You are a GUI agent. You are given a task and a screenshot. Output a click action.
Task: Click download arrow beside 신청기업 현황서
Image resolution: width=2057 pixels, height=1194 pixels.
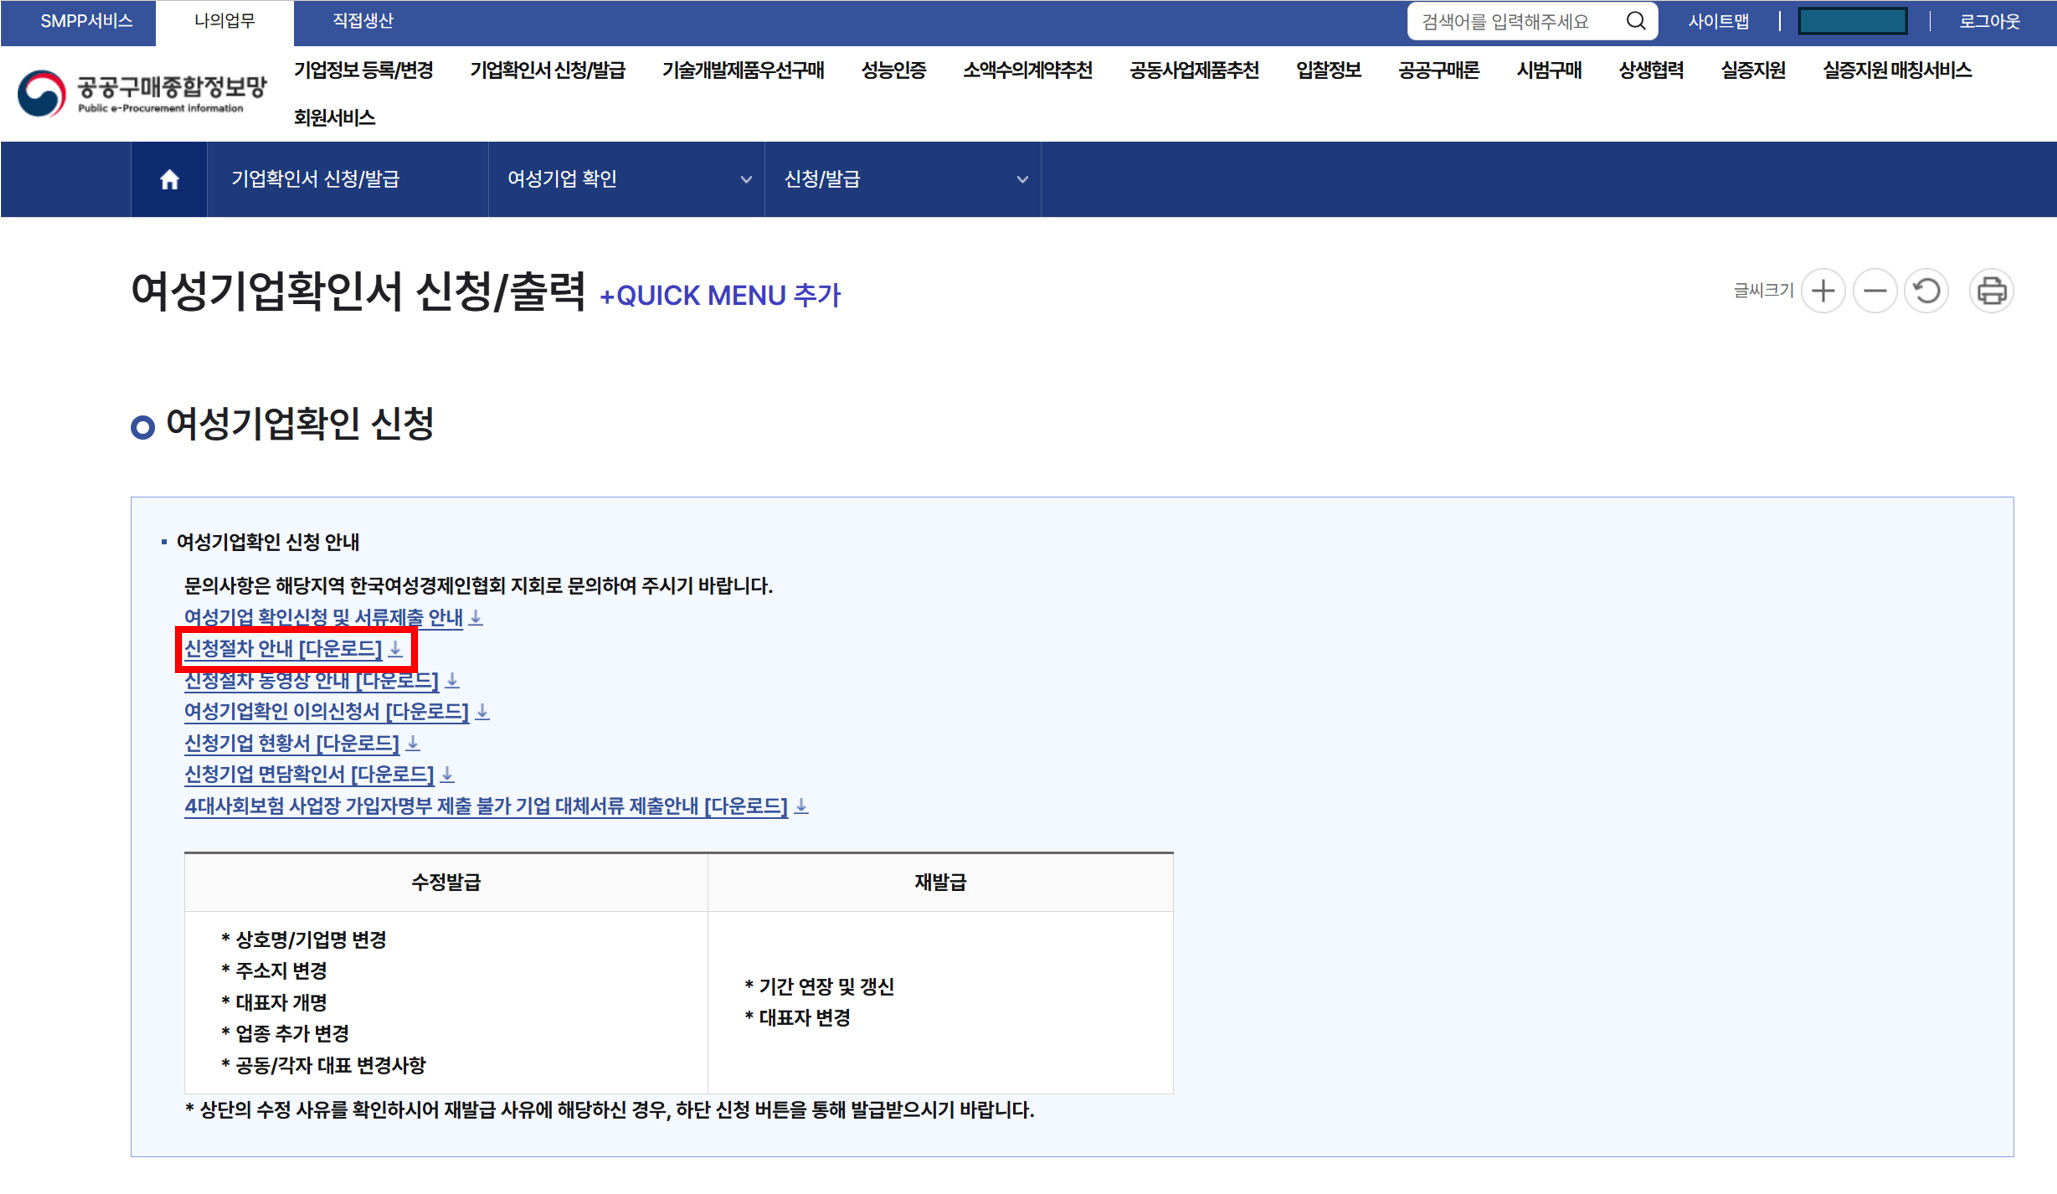pos(413,744)
